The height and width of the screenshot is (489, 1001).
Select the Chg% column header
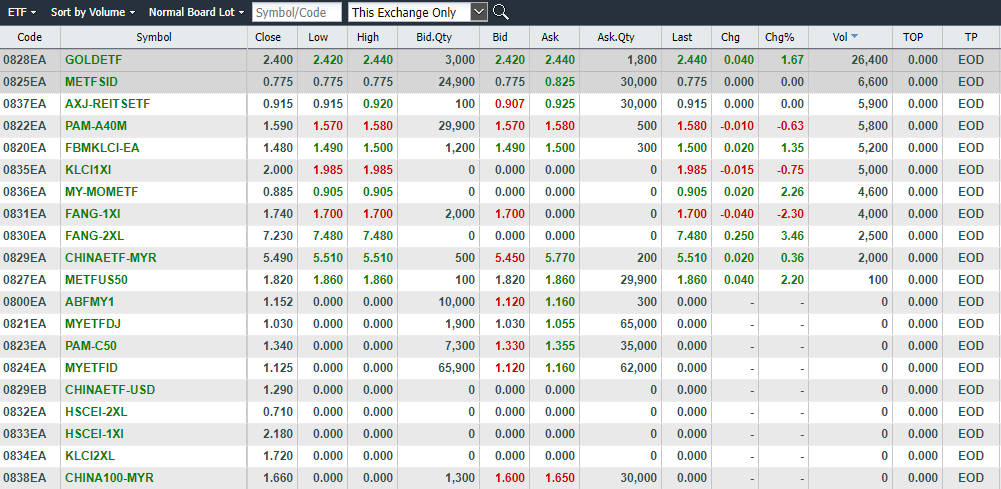778,37
